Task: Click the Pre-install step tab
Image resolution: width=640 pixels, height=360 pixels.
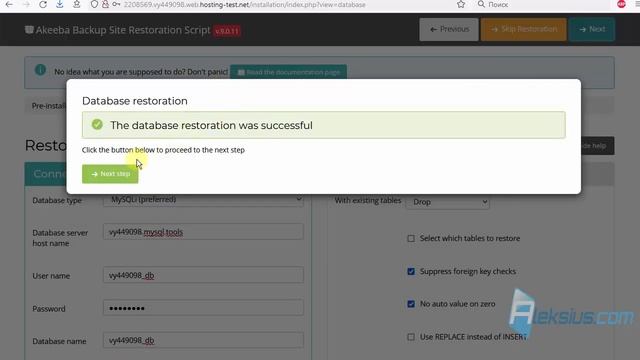Action: tap(49, 106)
